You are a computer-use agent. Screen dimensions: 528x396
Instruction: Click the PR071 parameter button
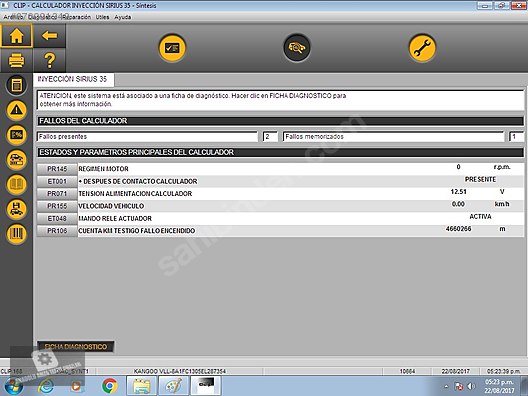[57, 194]
